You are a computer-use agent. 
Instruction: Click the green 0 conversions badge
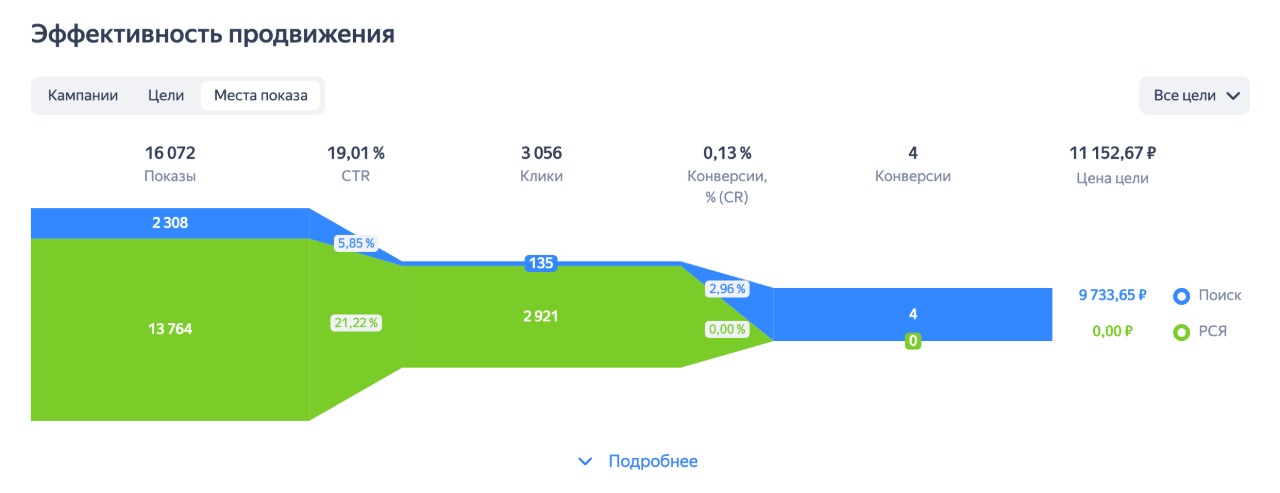pos(912,341)
